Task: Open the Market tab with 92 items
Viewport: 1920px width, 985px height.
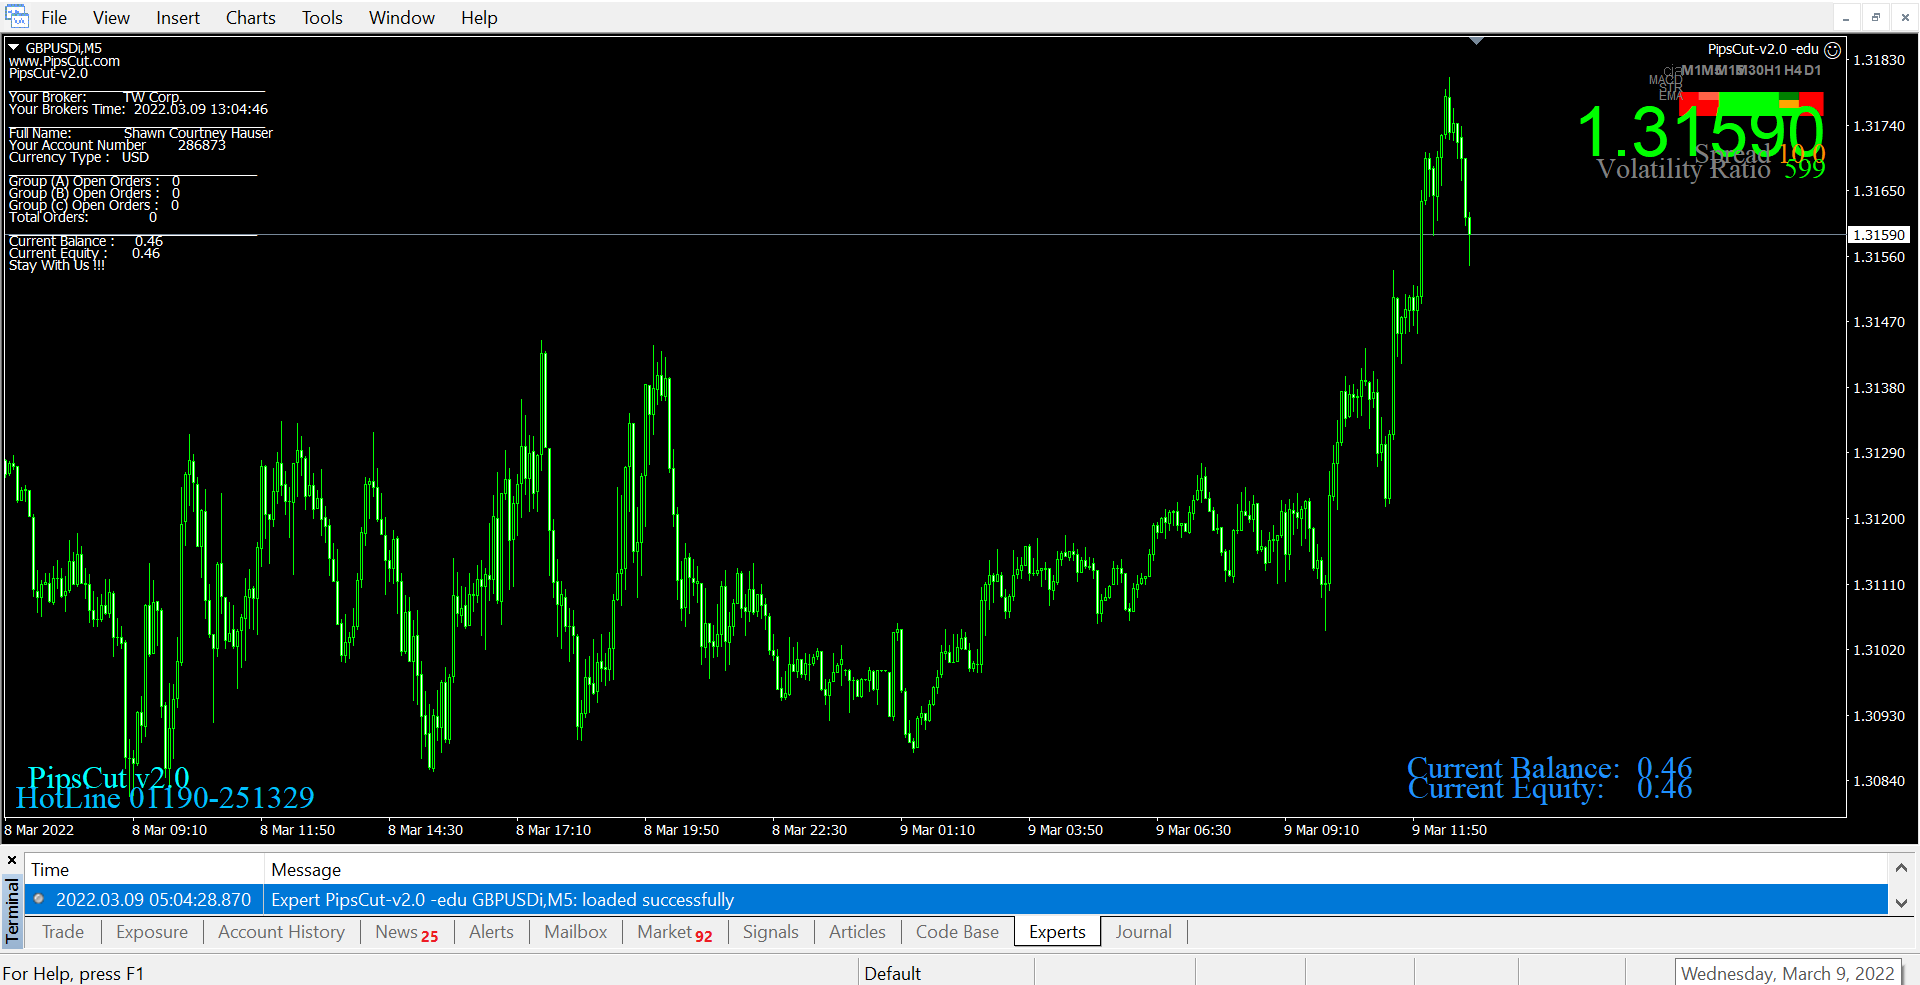Action: point(674,932)
